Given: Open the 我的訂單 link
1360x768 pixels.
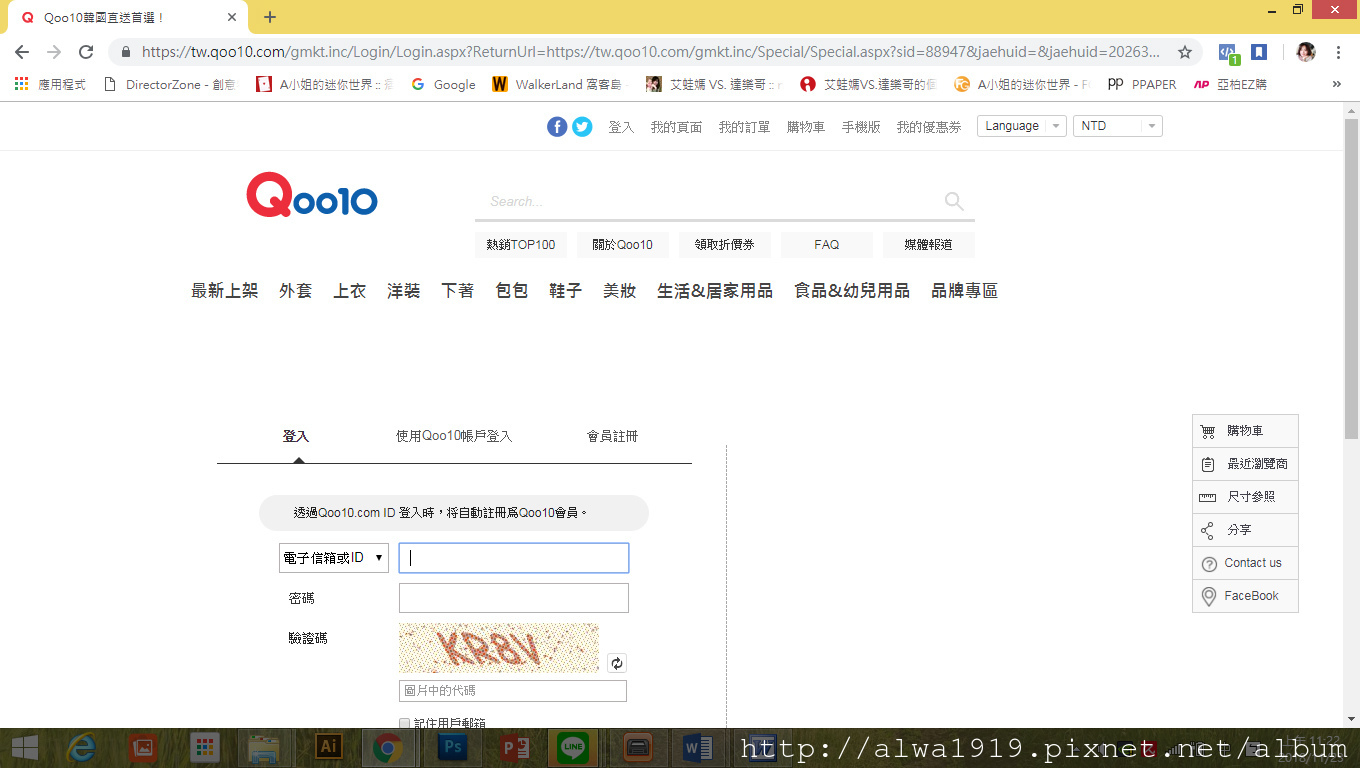Looking at the screenshot, I should [745, 127].
